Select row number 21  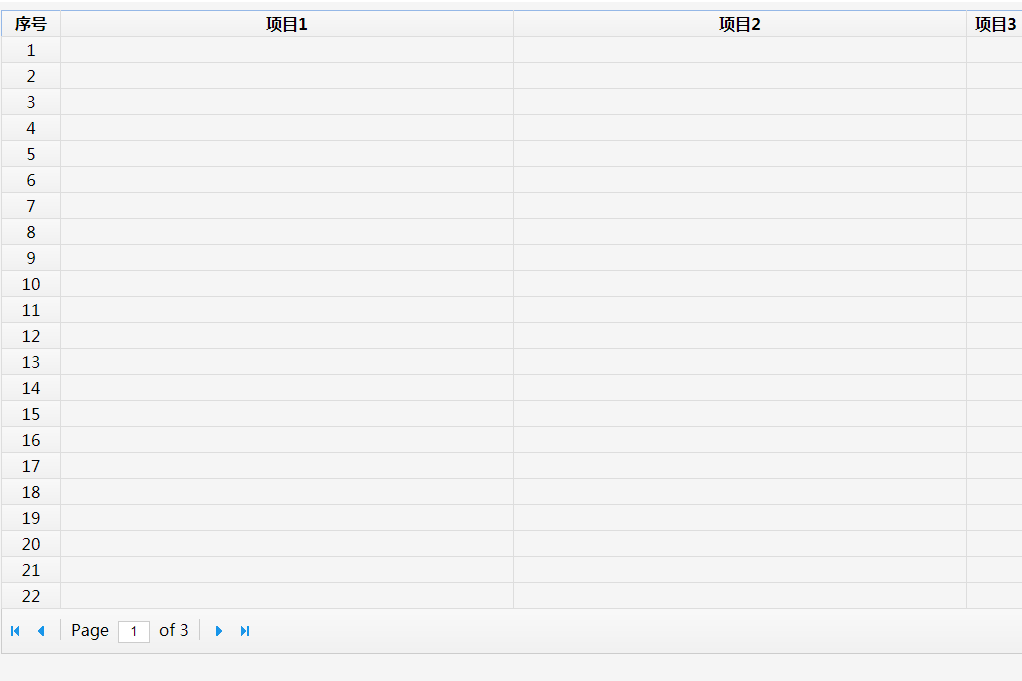[x=31, y=570]
